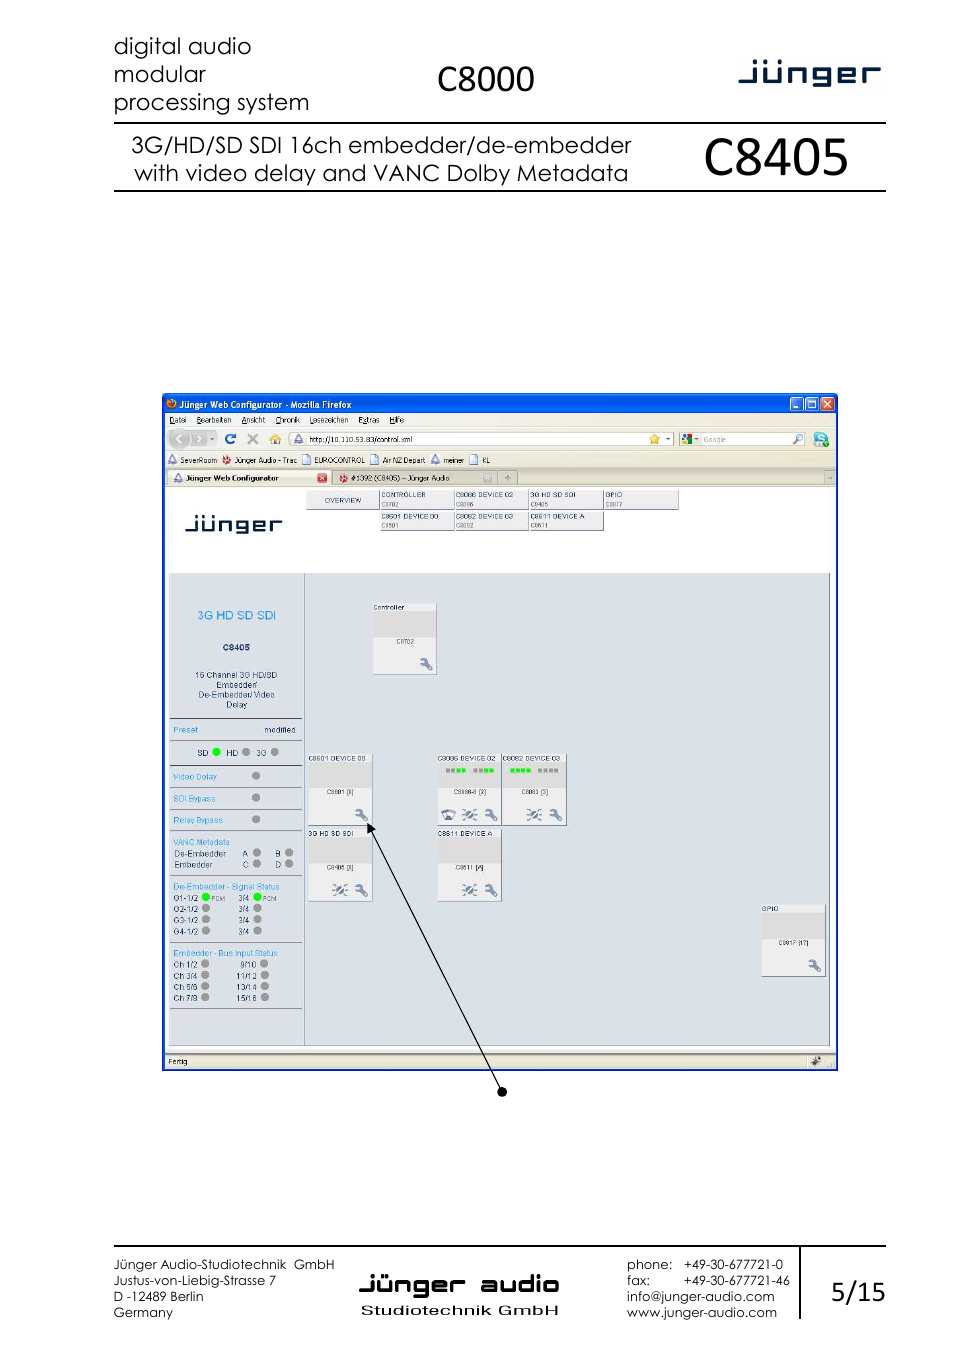Open the Lesezeichen menu
Image resolution: width=954 pixels, height=1351 pixels.
pyautogui.click(x=329, y=420)
